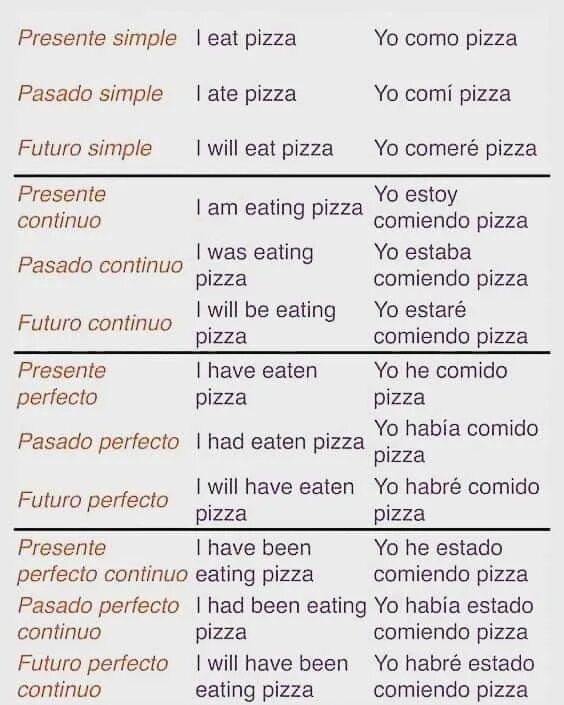The height and width of the screenshot is (705, 564).
Task: Click the 'Presente simple' tense label
Action: tap(97, 39)
